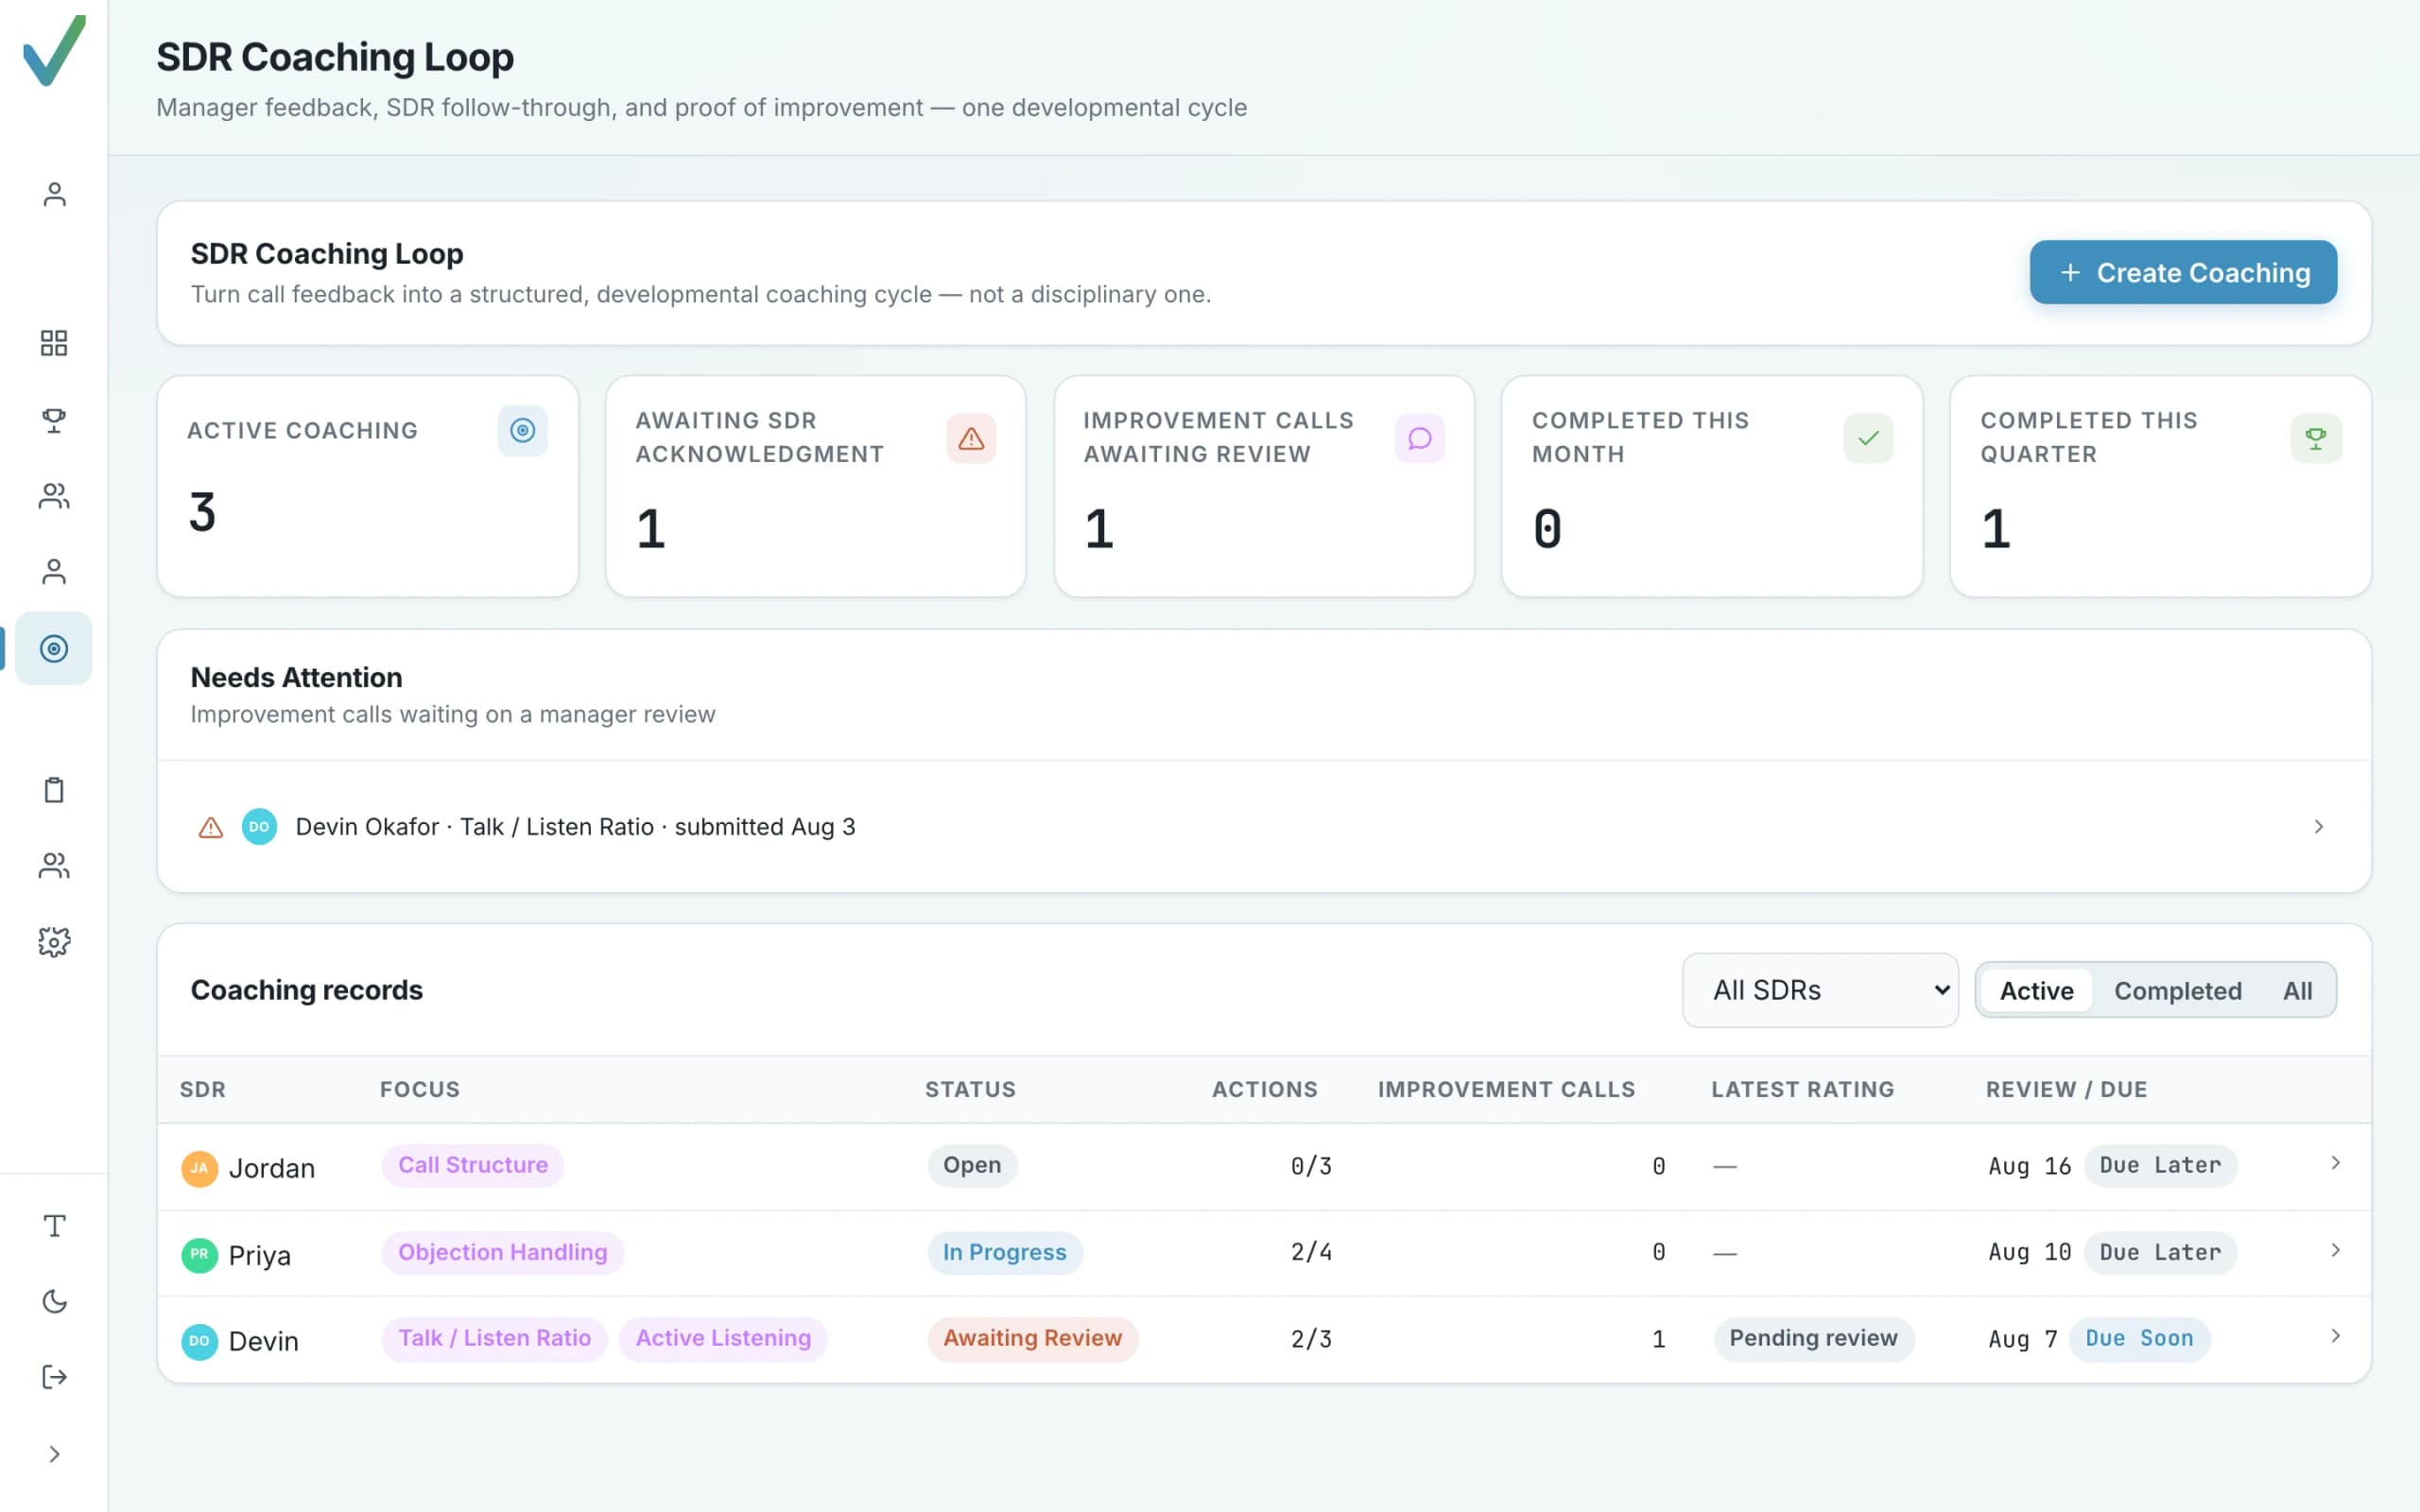This screenshot has height=1512, width=2420.
Task: Click the checkmark app logo
Action: (x=54, y=50)
